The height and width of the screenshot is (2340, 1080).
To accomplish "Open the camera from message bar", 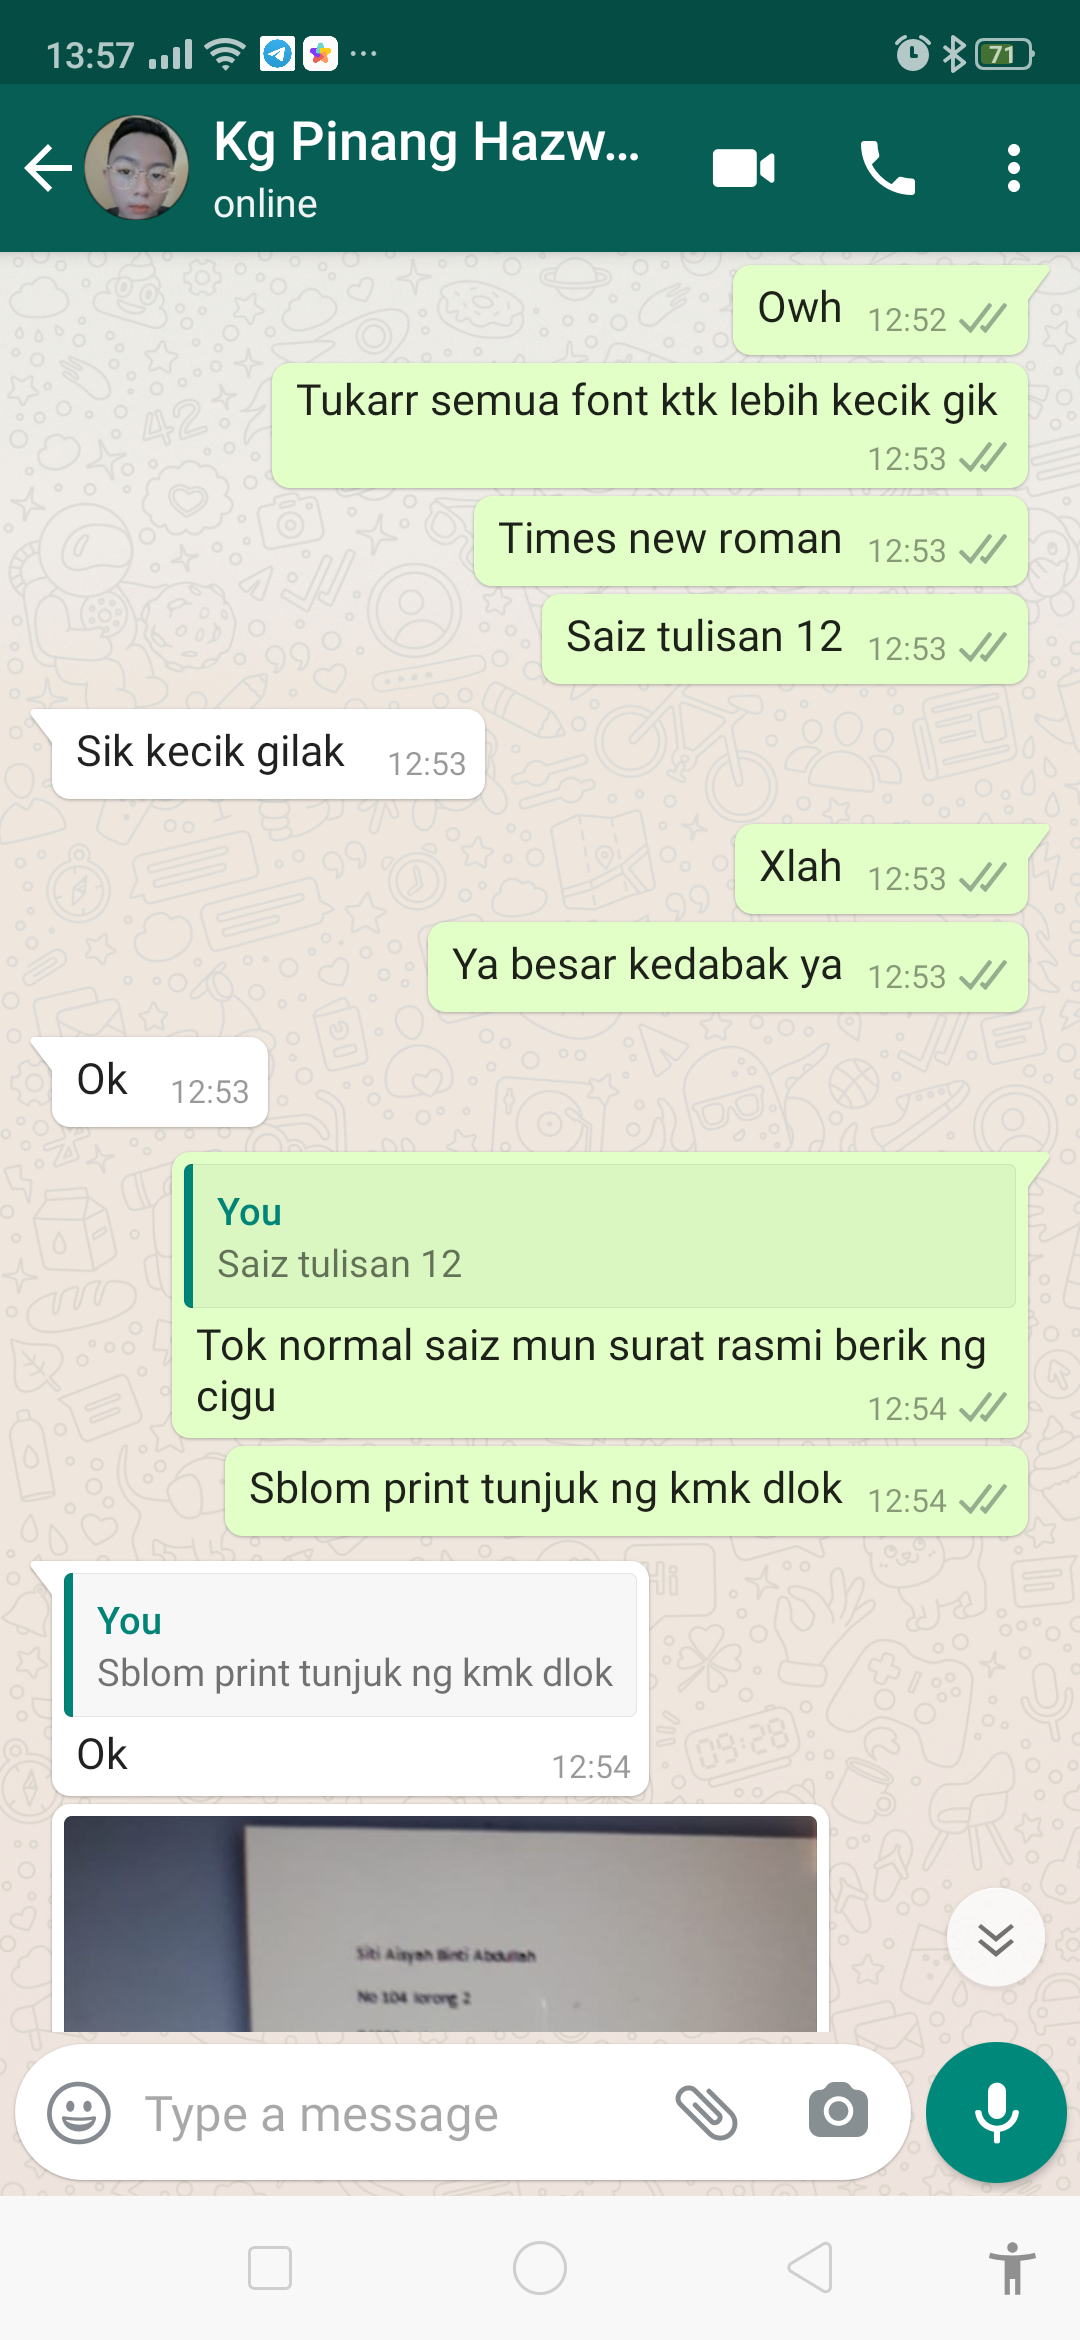I will point(838,2111).
